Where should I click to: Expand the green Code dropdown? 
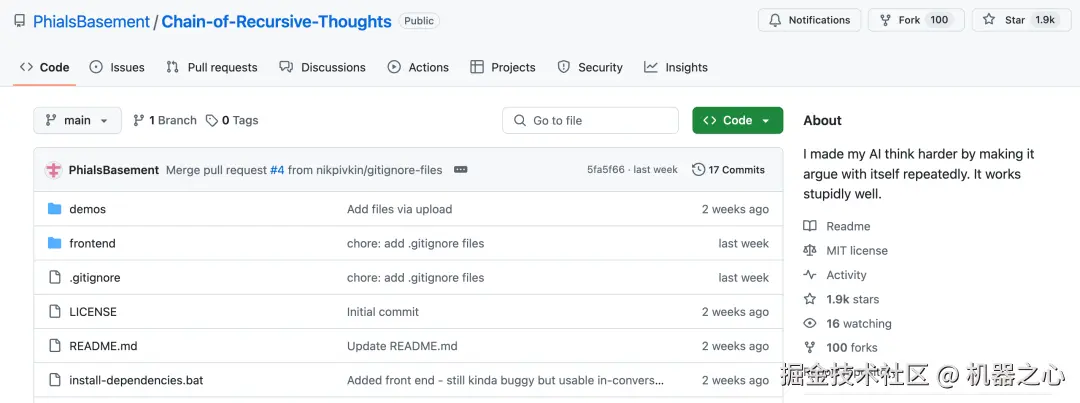tap(737, 120)
